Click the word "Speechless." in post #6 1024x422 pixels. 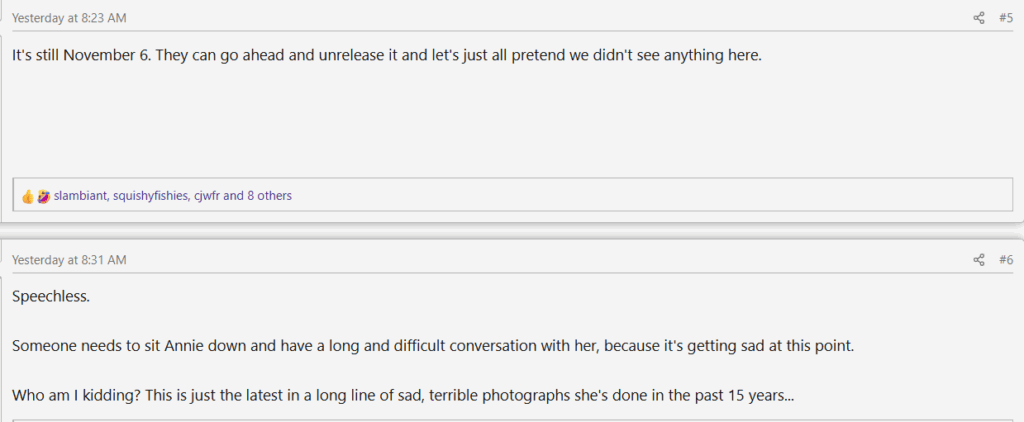tap(50, 297)
